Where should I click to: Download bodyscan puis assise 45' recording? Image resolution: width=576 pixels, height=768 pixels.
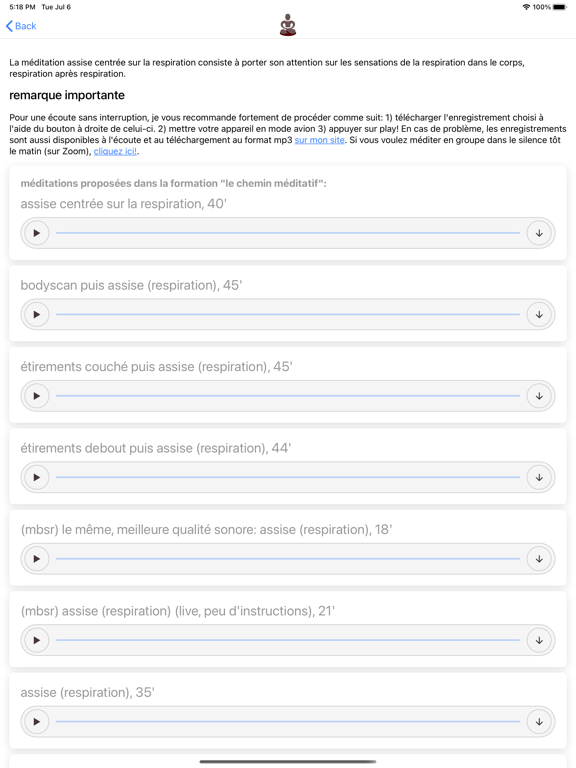(x=539, y=314)
